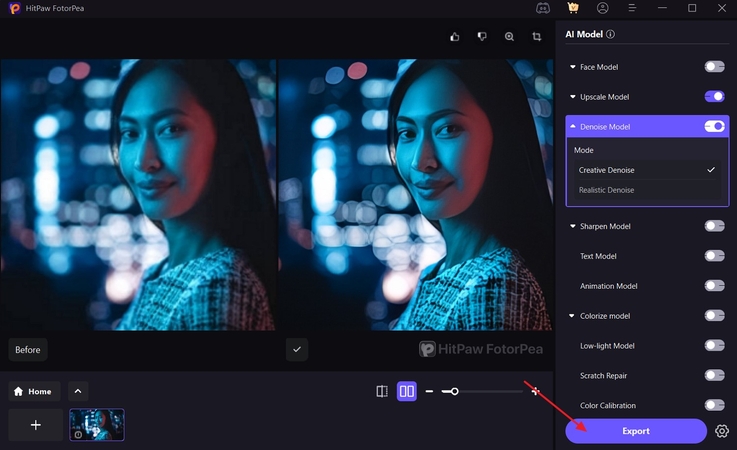Click the AI Model panel heading

click(584, 34)
